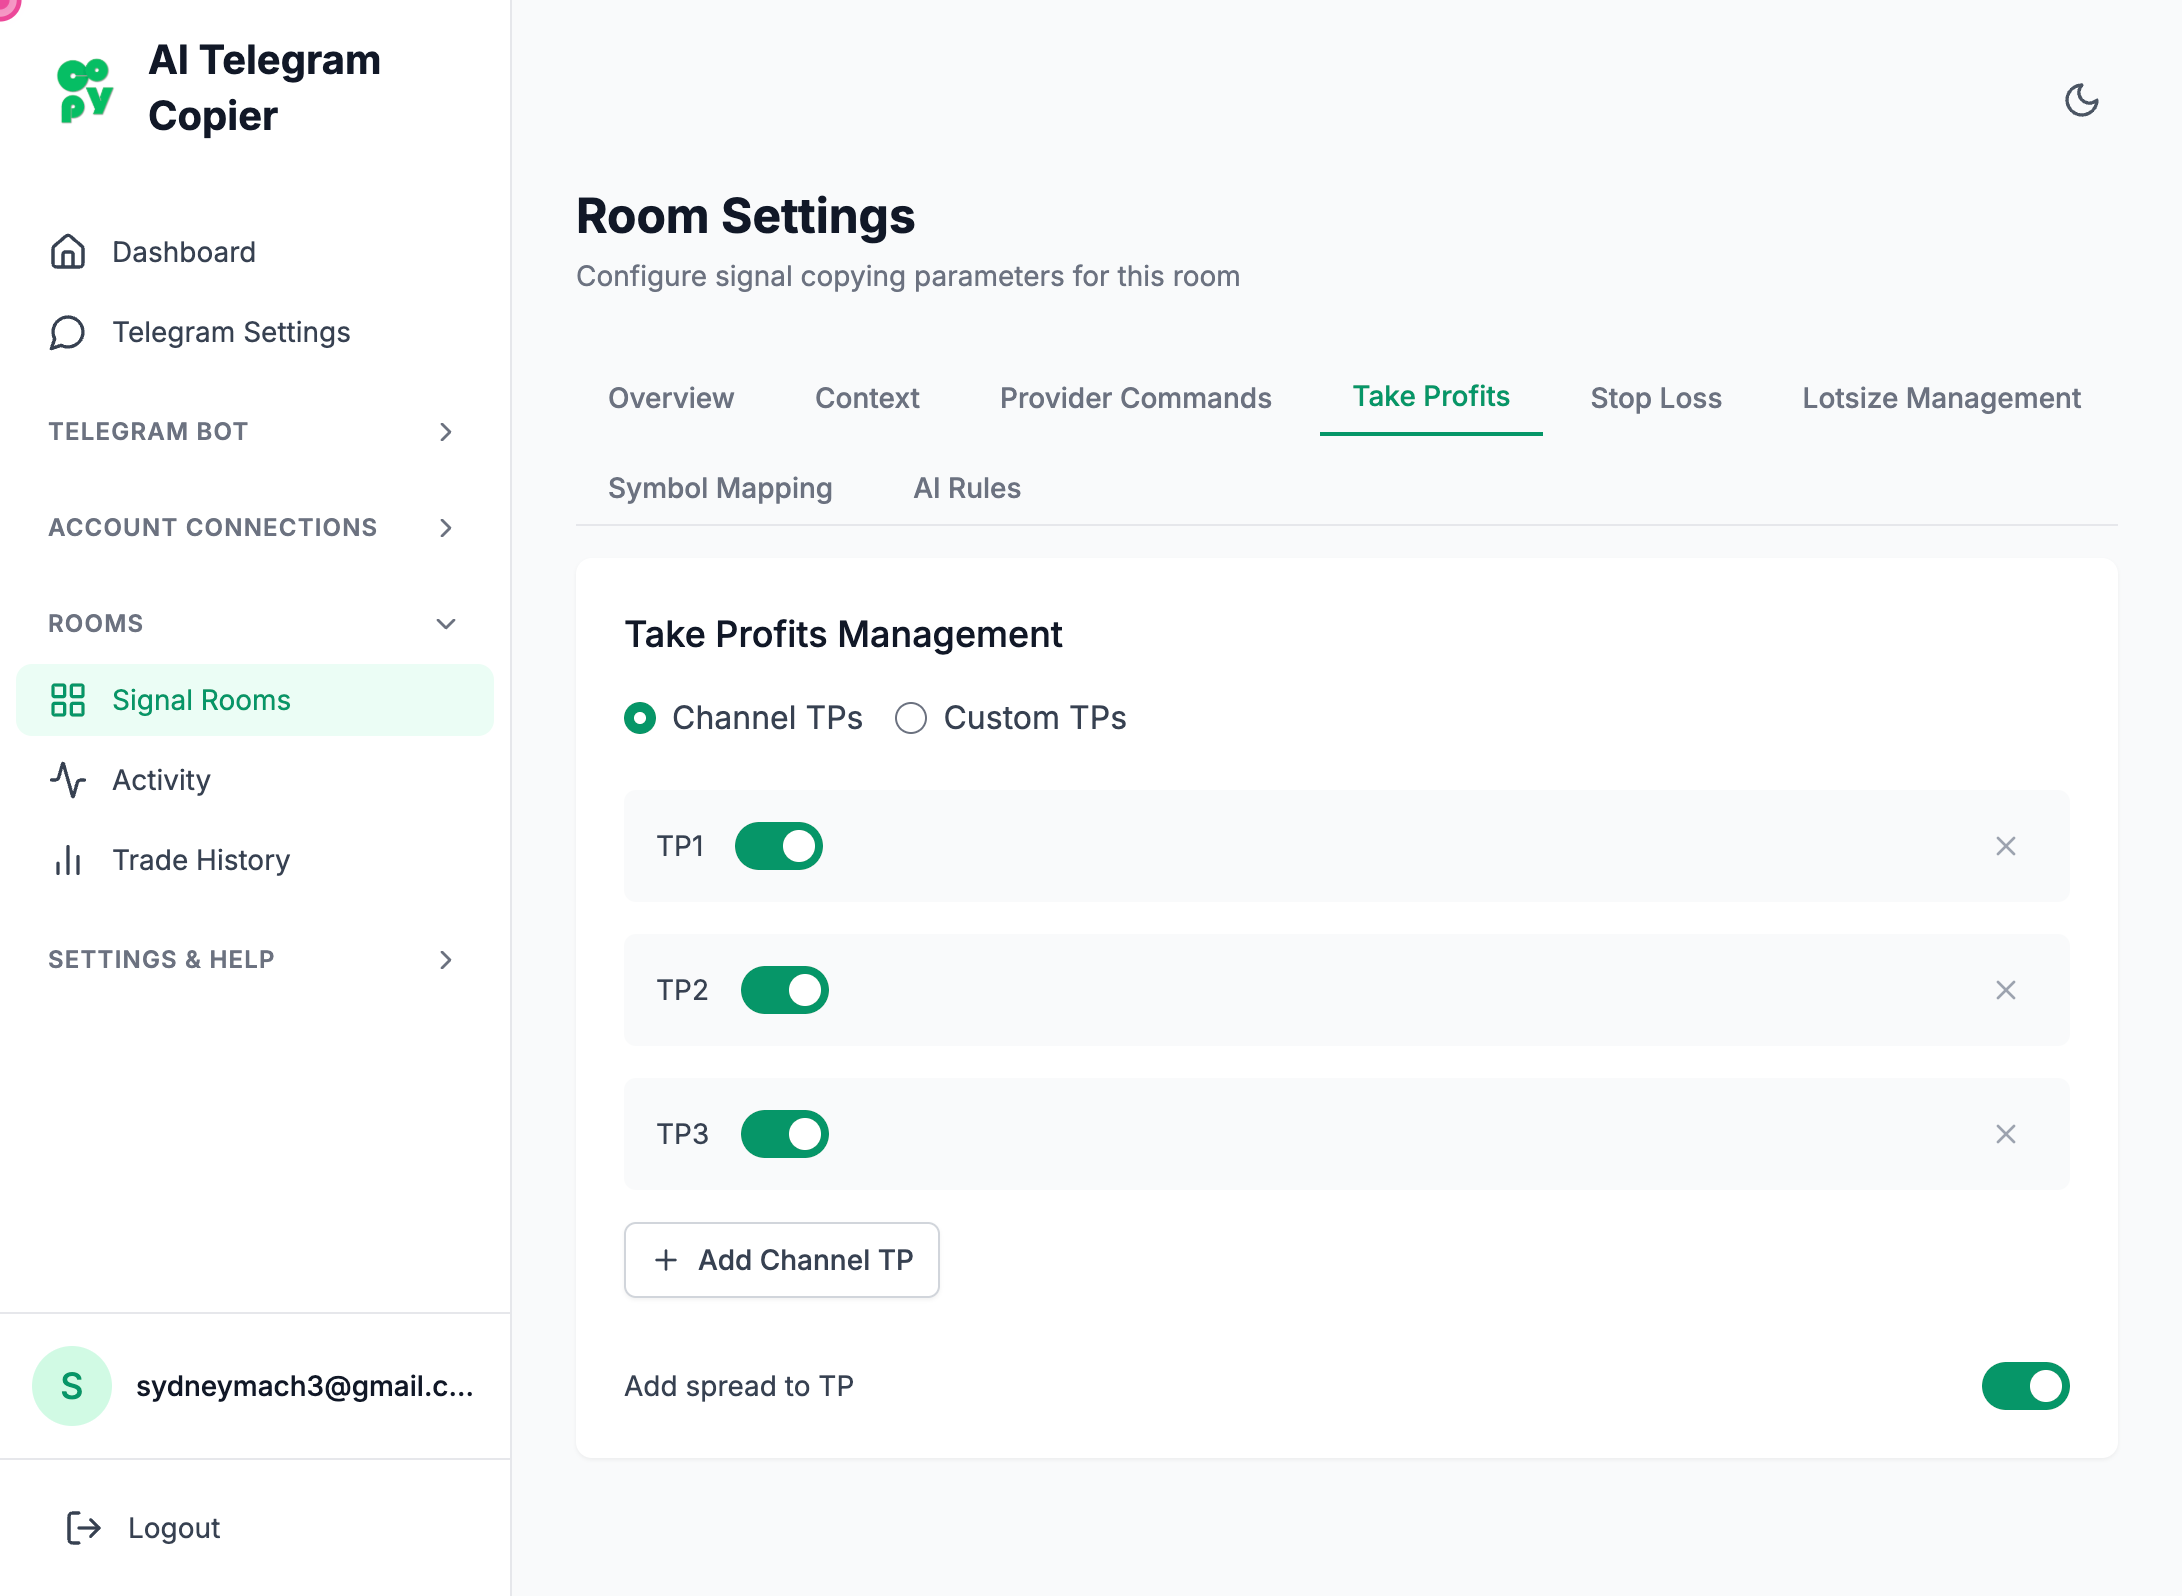Screen dimensions: 2182x1596
Task: Remove TP3 with its X icon
Action: (x=2005, y=1134)
